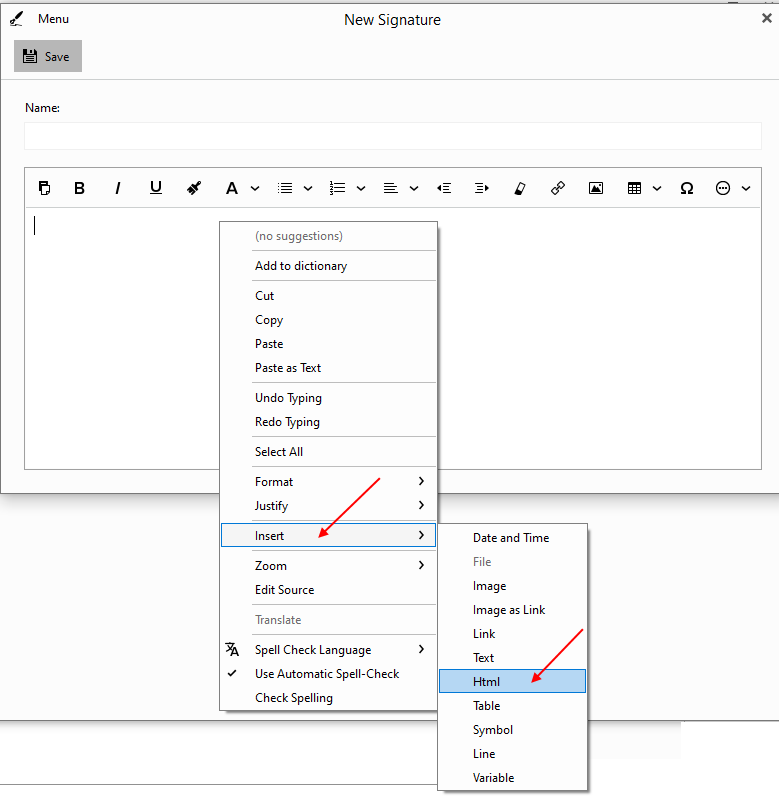The height and width of the screenshot is (796, 779).
Task: Open the bulleted list style dropdown arrow
Action: [x=308, y=189]
